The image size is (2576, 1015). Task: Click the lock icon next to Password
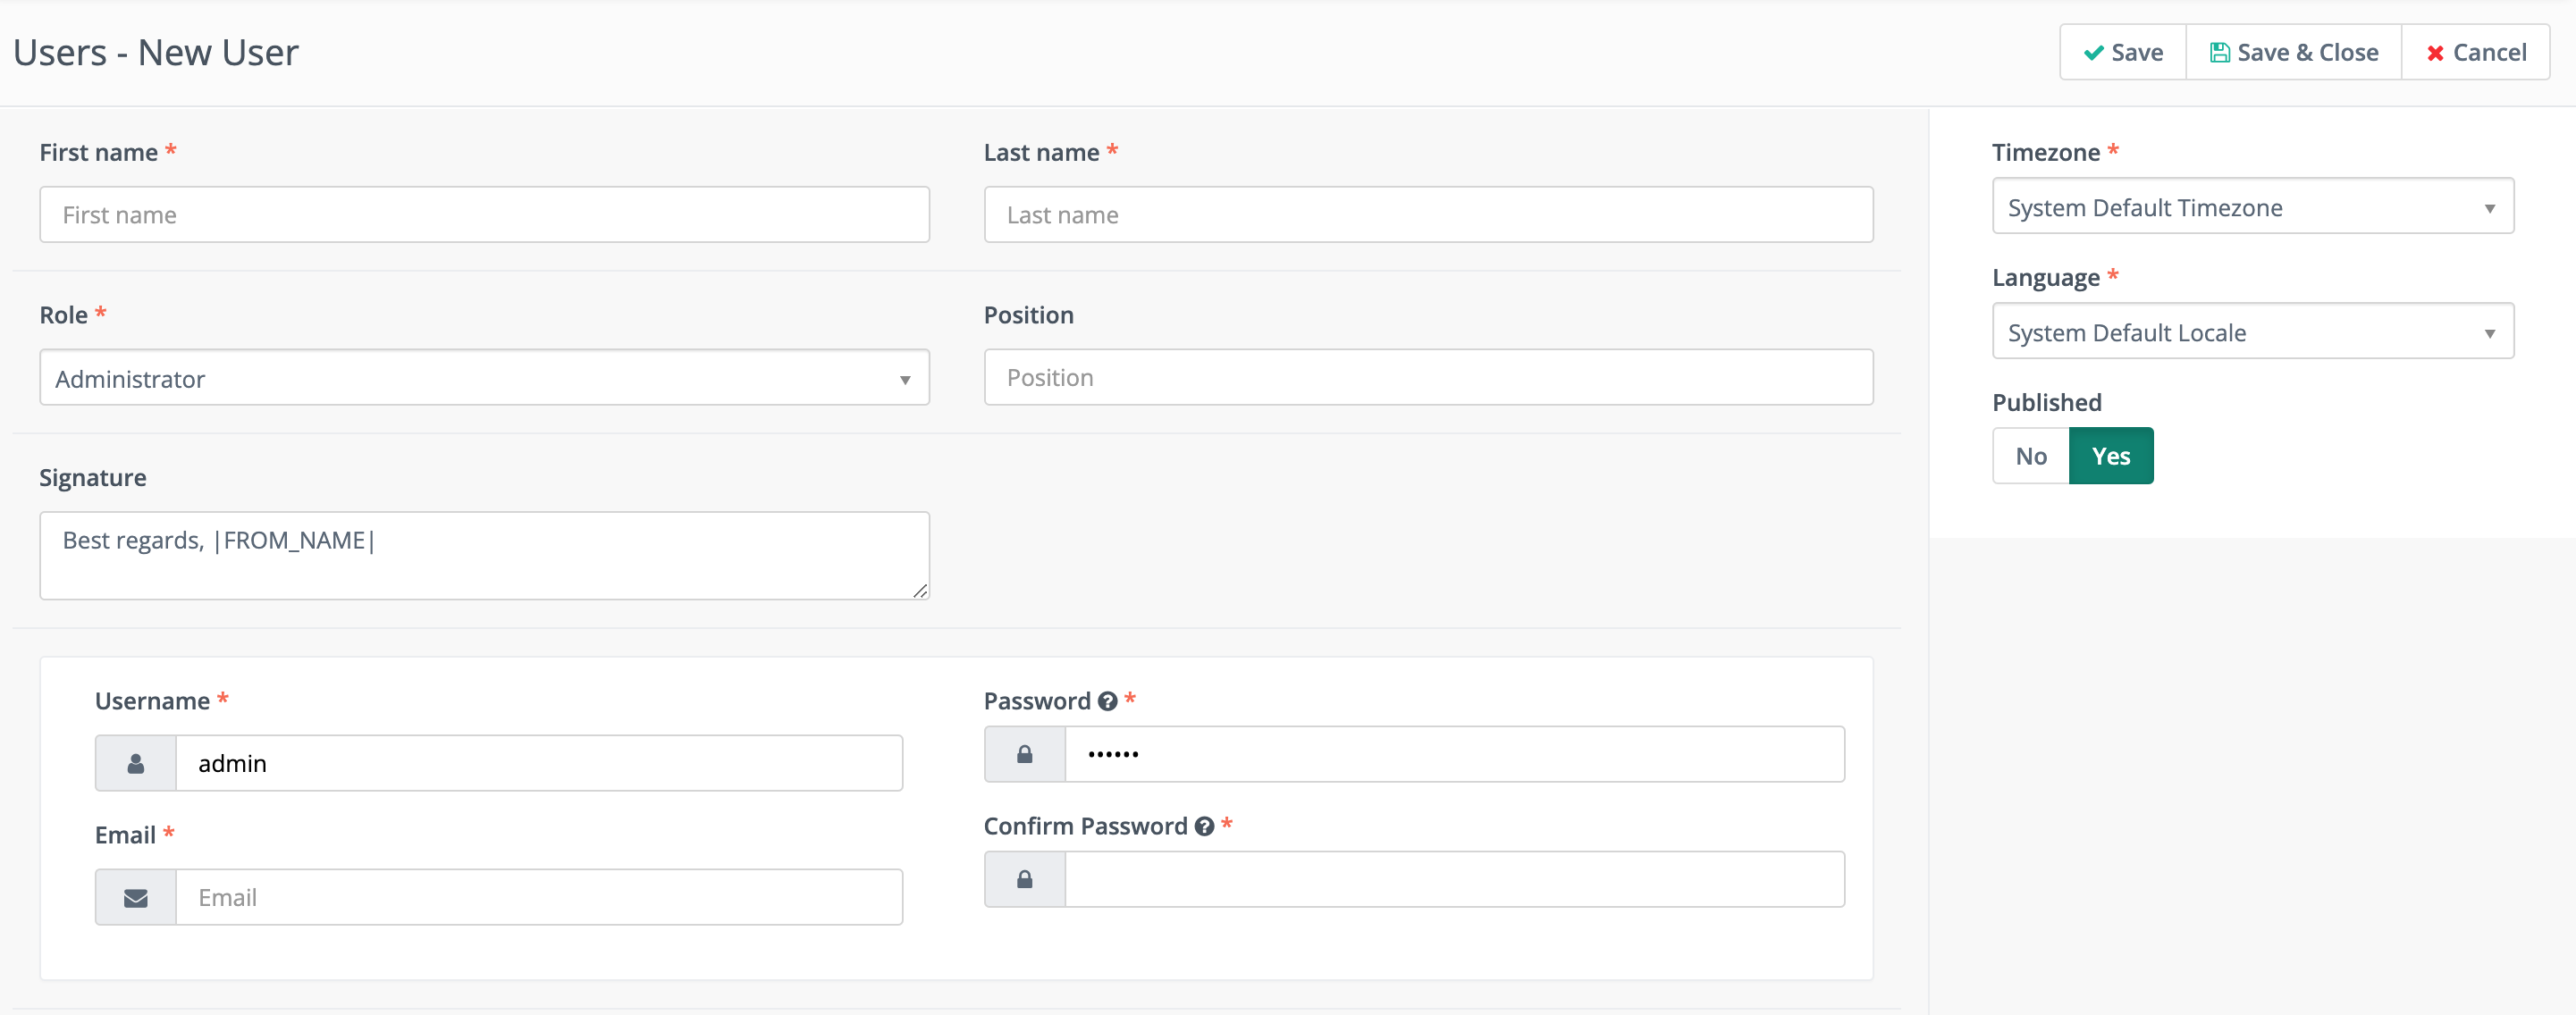click(x=1024, y=754)
